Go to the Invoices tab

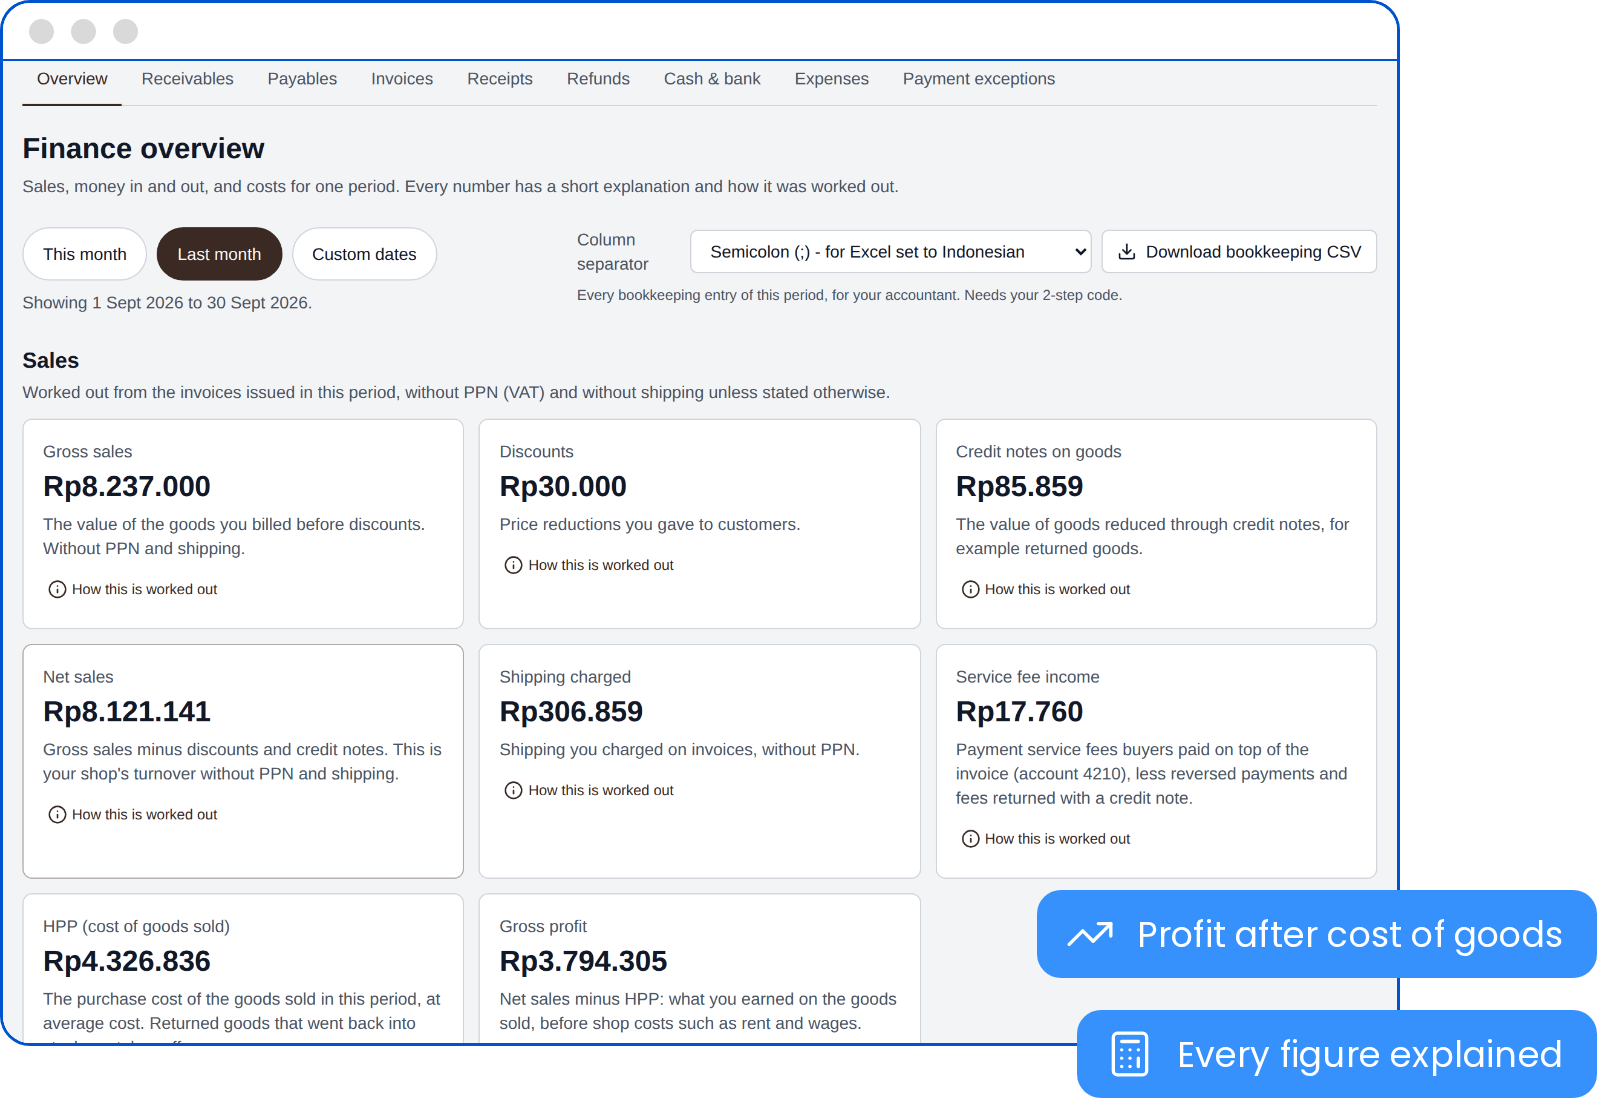[402, 79]
